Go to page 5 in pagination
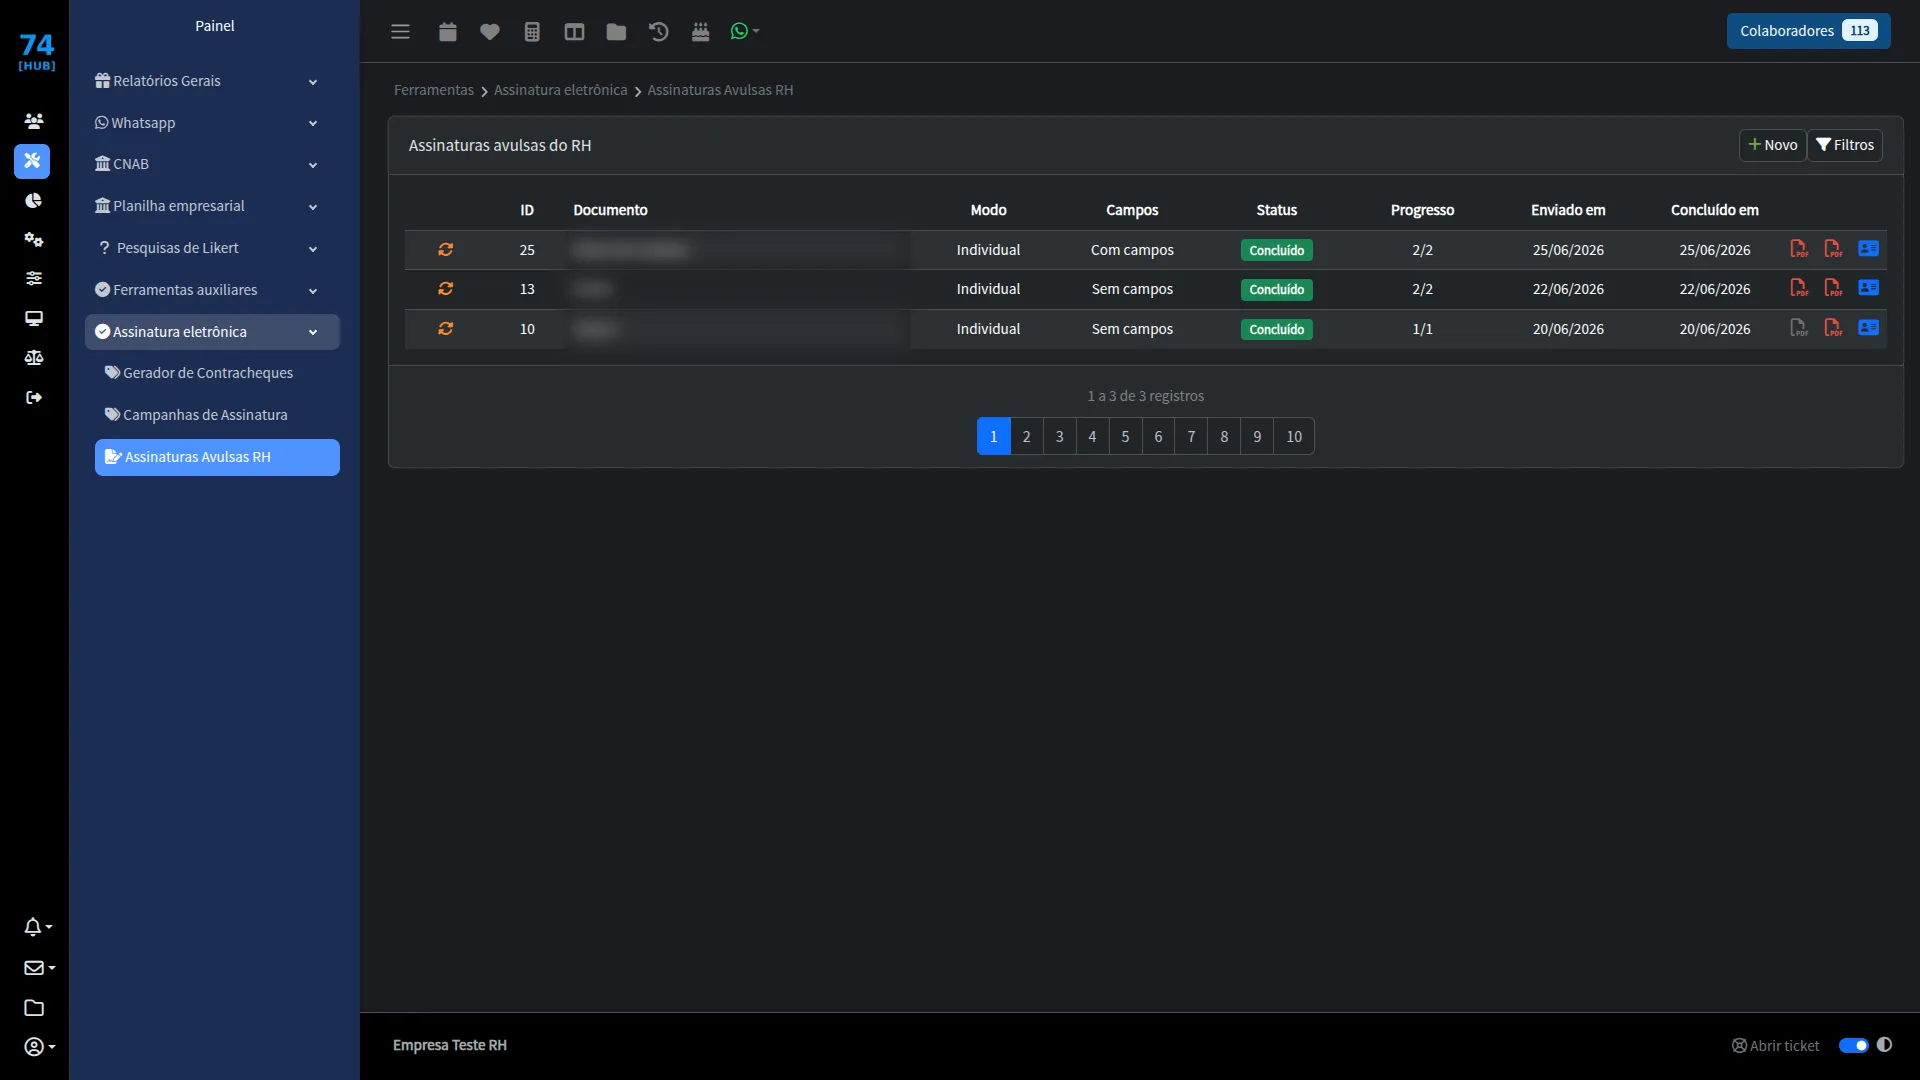 pyautogui.click(x=1125, y=436)
